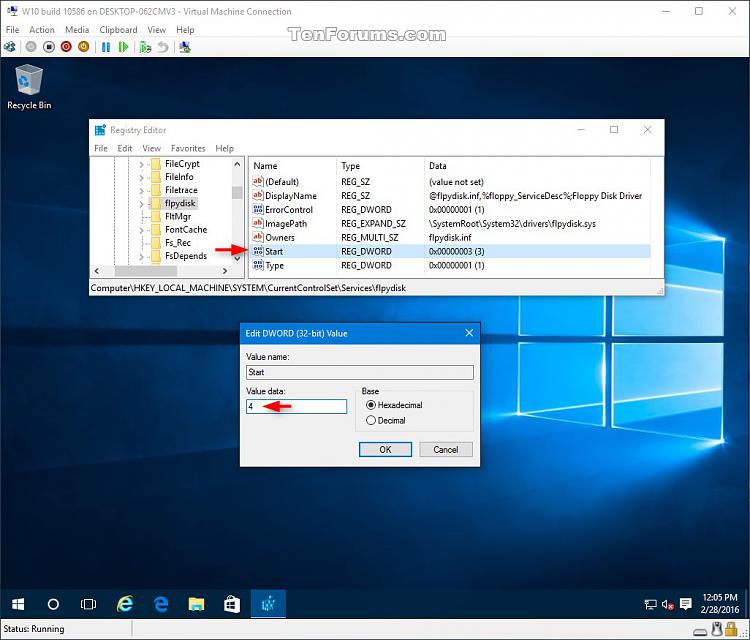The width and height of the screenshot is (750, 640).
Task: Open the Action menu
Action: click(x=42, y=30)
